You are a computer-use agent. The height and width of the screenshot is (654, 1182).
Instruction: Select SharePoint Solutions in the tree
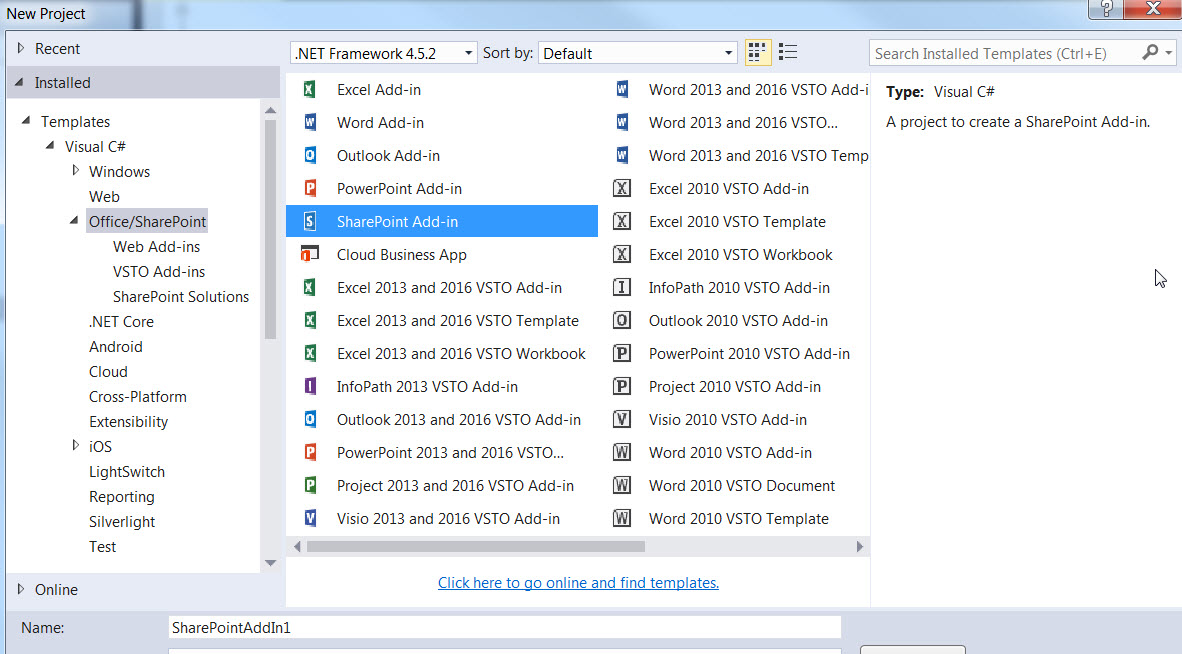click(x=181, y=296)
